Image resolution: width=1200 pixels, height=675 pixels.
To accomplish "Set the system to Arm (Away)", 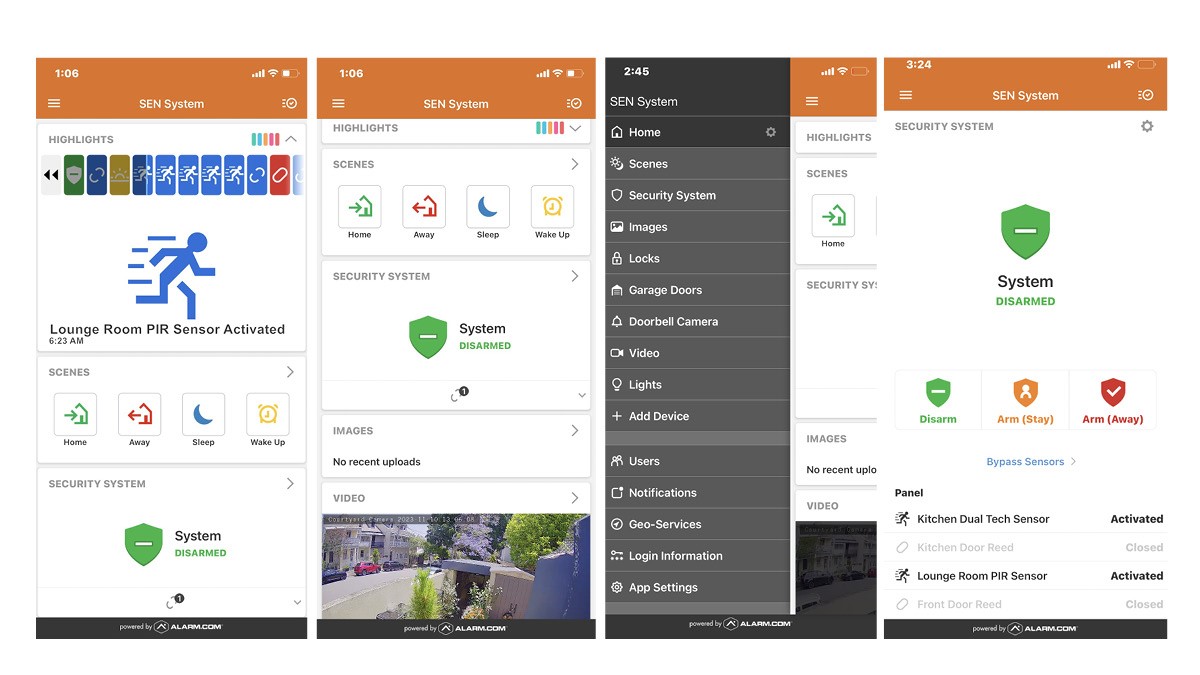I will coord(1112,401).
